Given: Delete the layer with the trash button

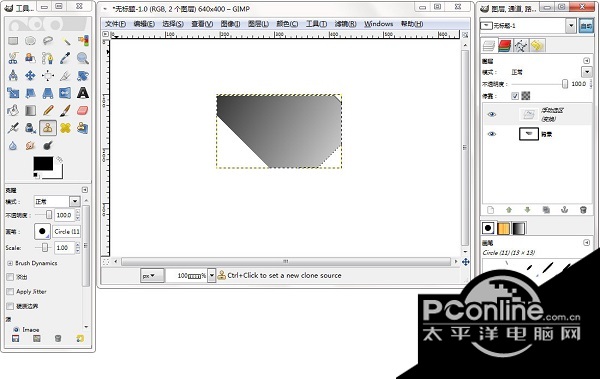Looking at the screenshot, I should pos(583,210).
